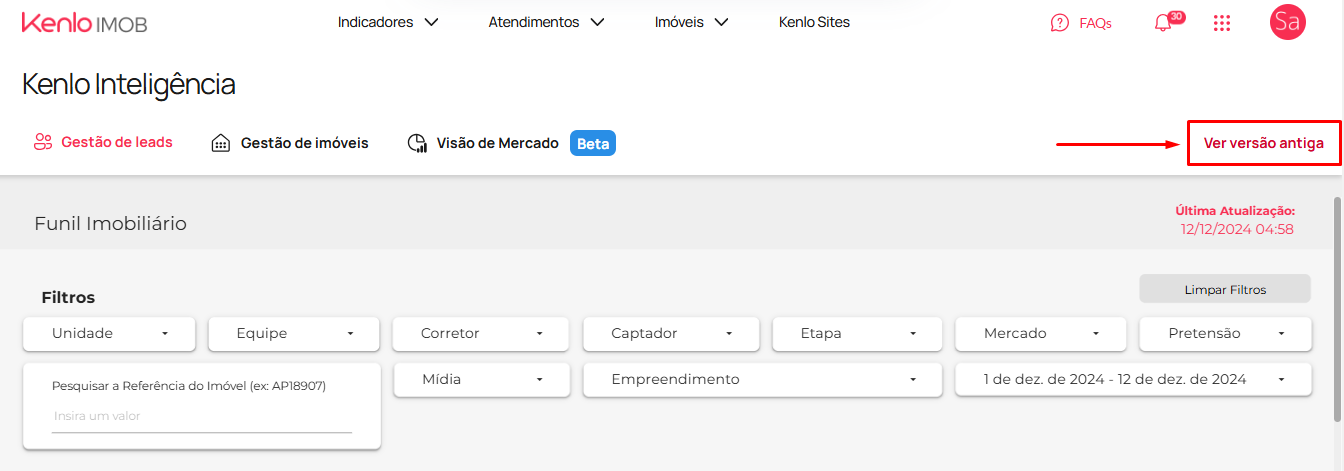Open the FAQs link text
This screenshot has height=471, width=1344.
[x=1095, y=23]
